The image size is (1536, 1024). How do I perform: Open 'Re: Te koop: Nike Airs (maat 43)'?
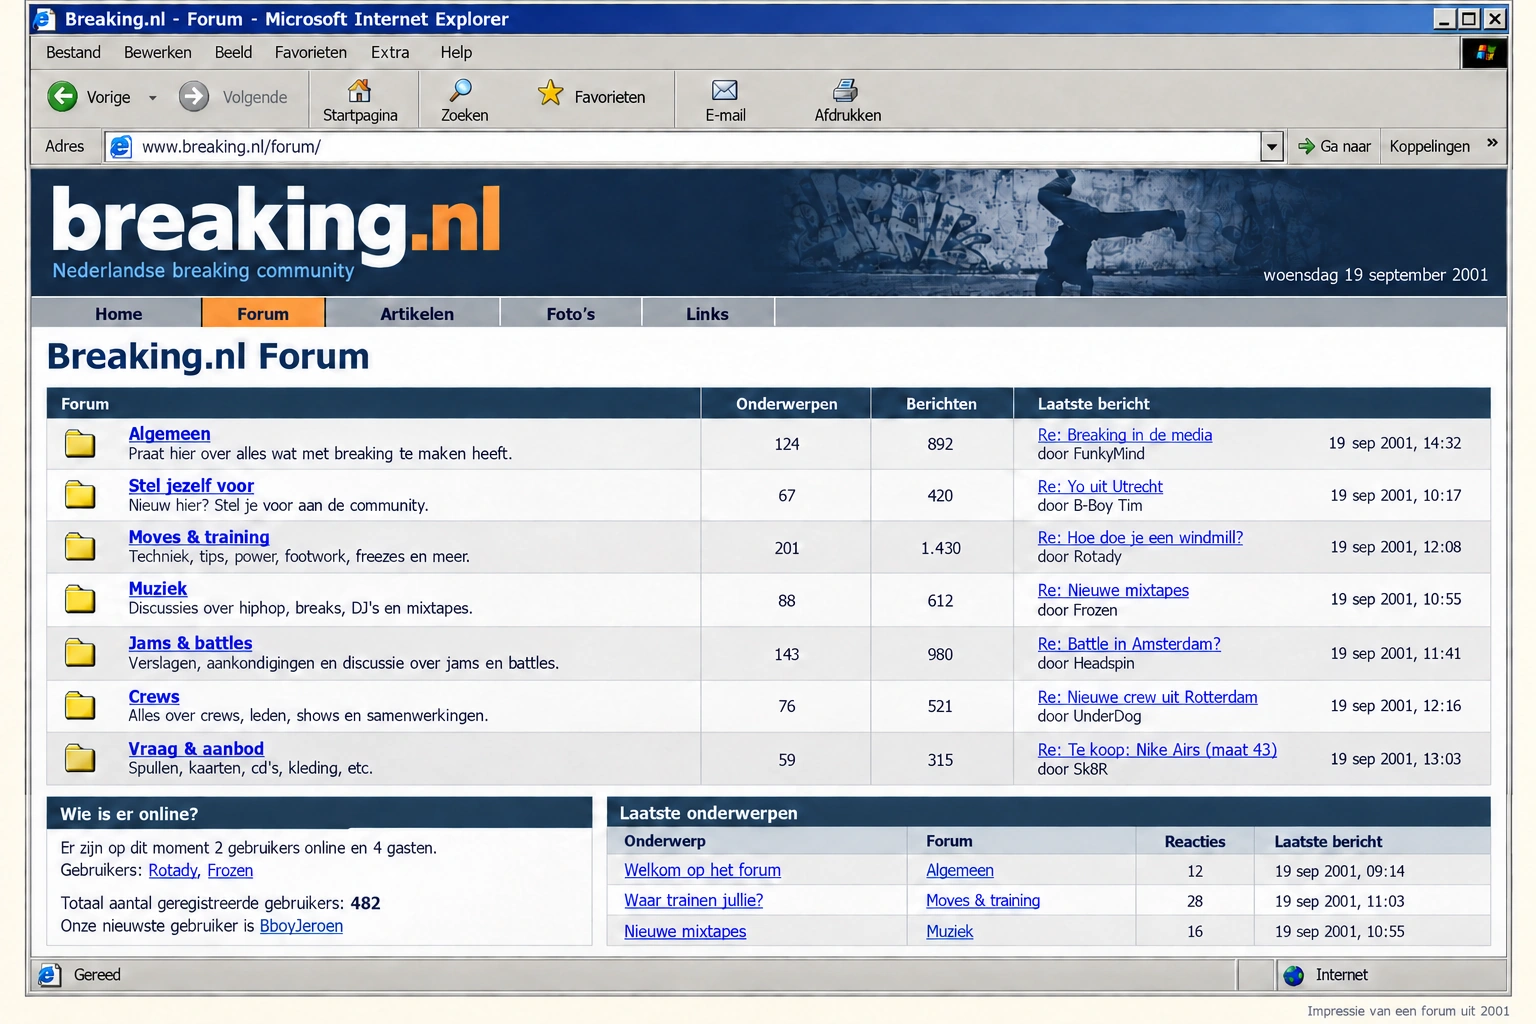pos(1157,749)
